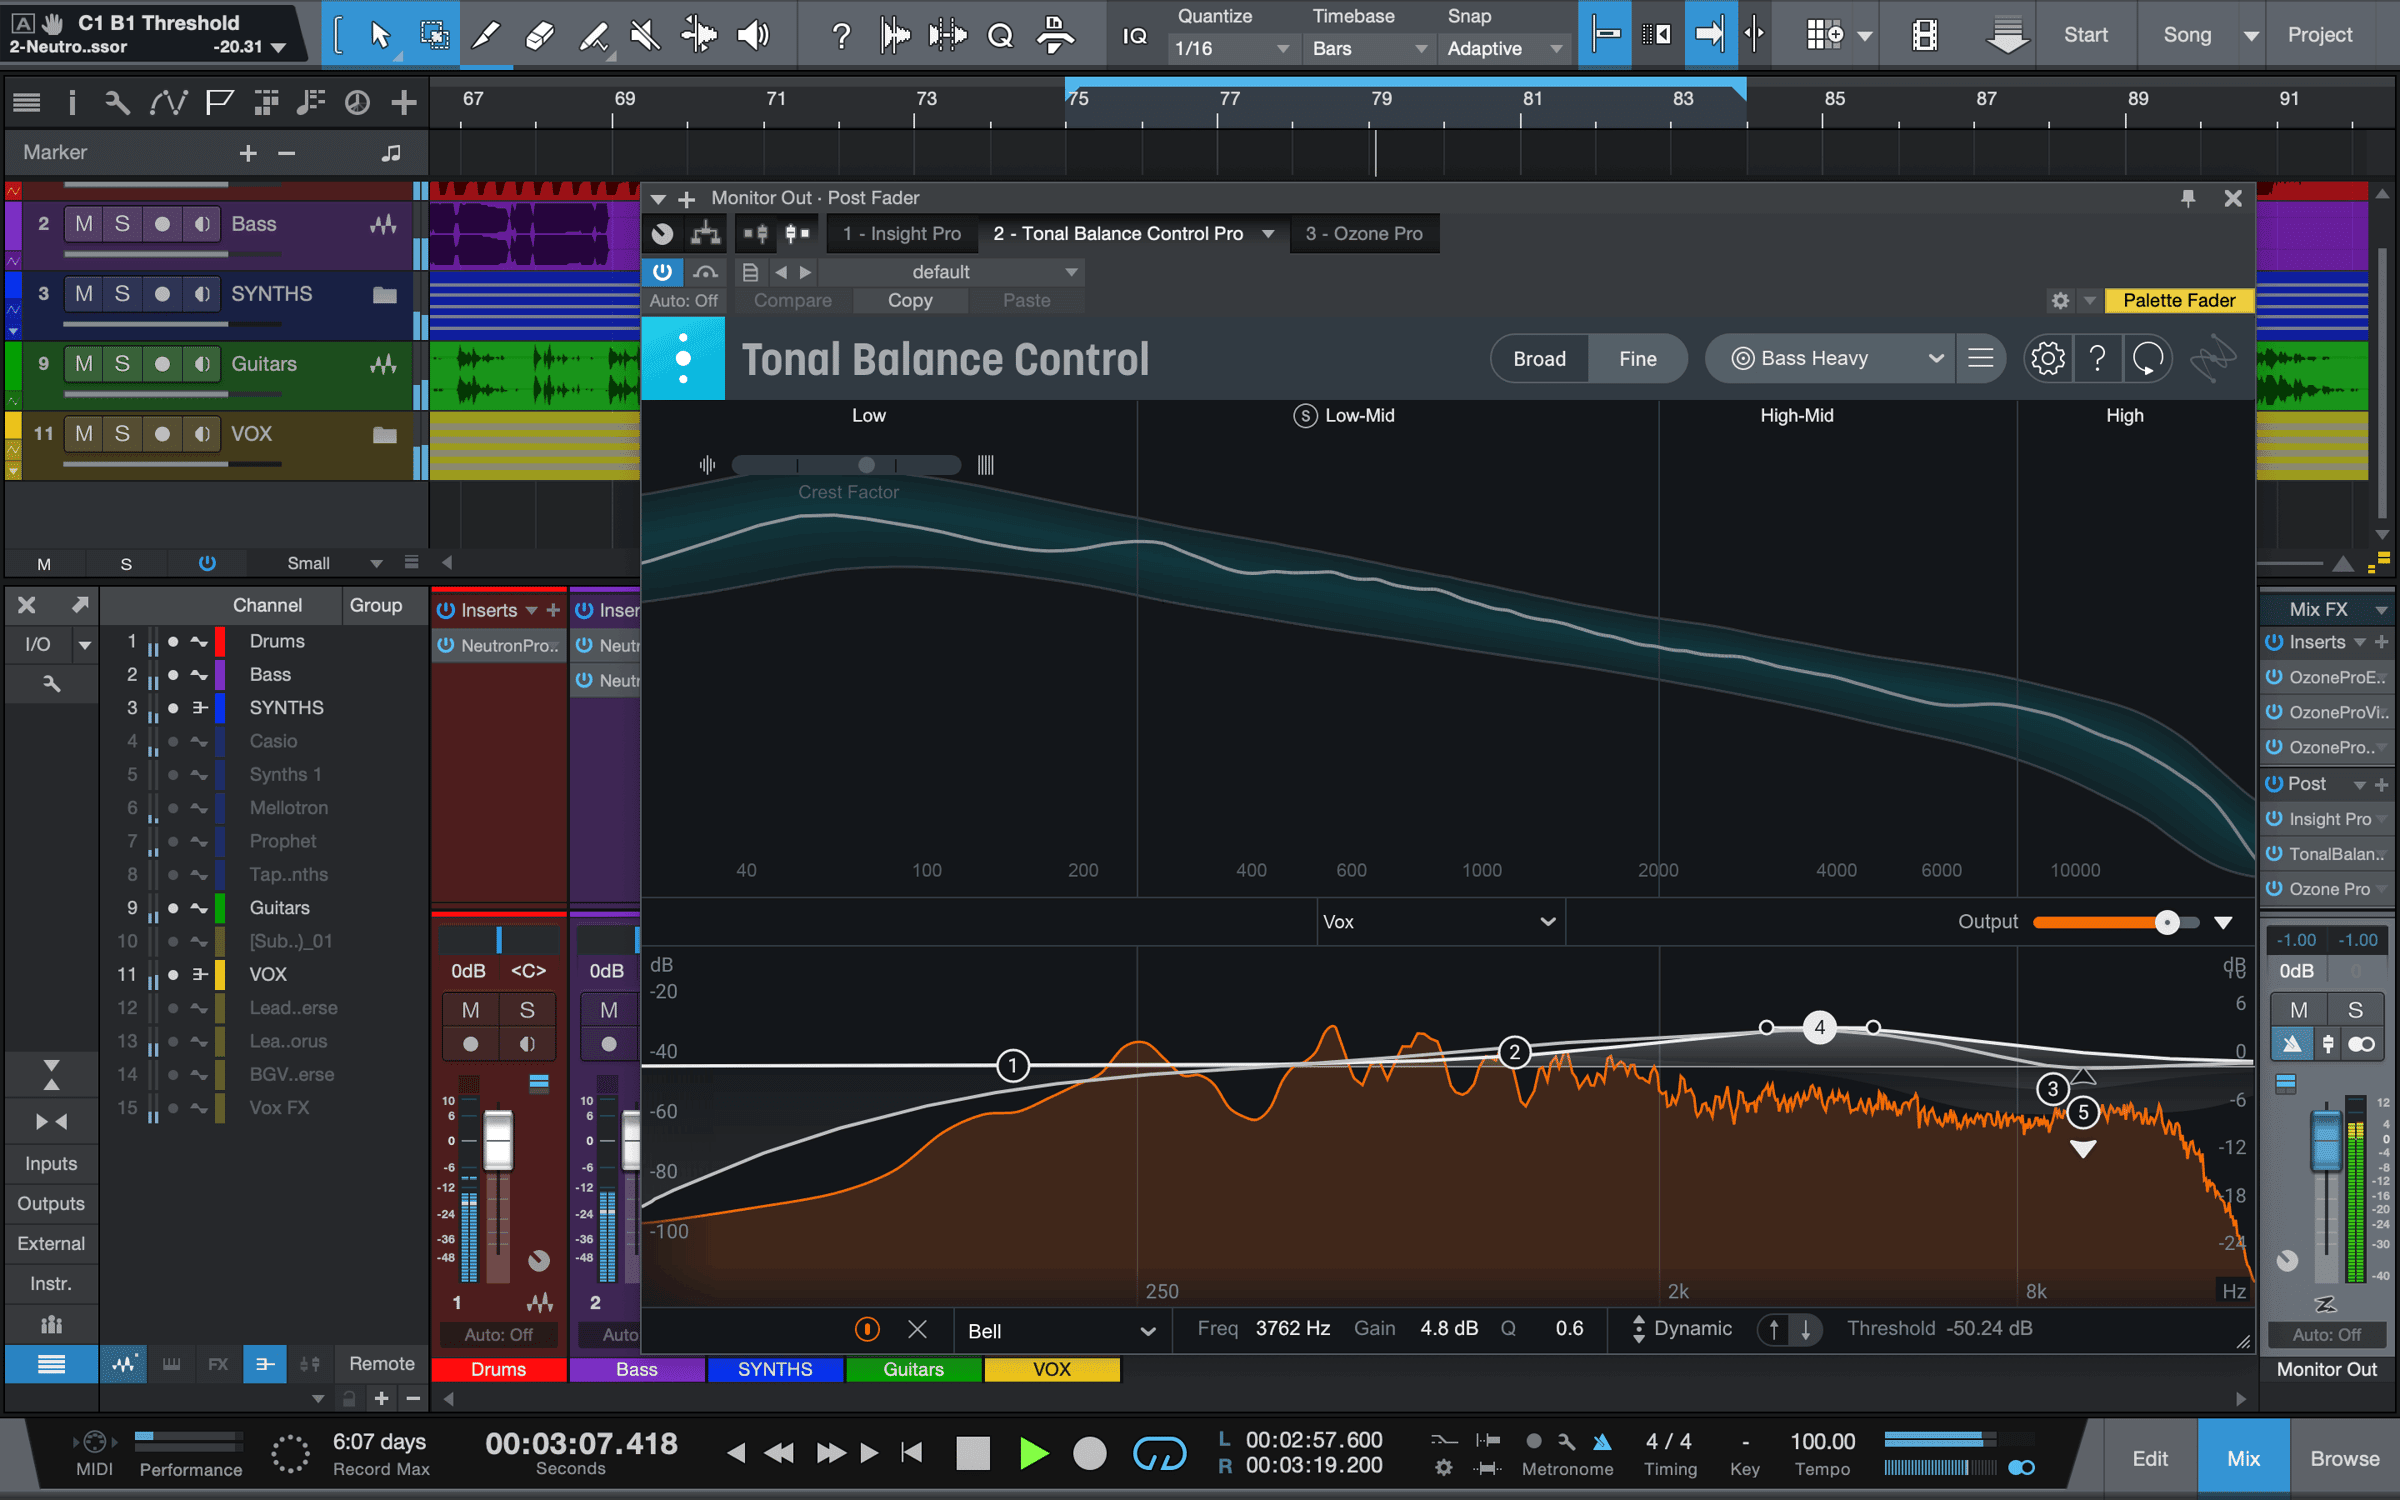Open the IQ input quantize option
Screen dimensions: 2400x1500
click(x=1135, y=36)
